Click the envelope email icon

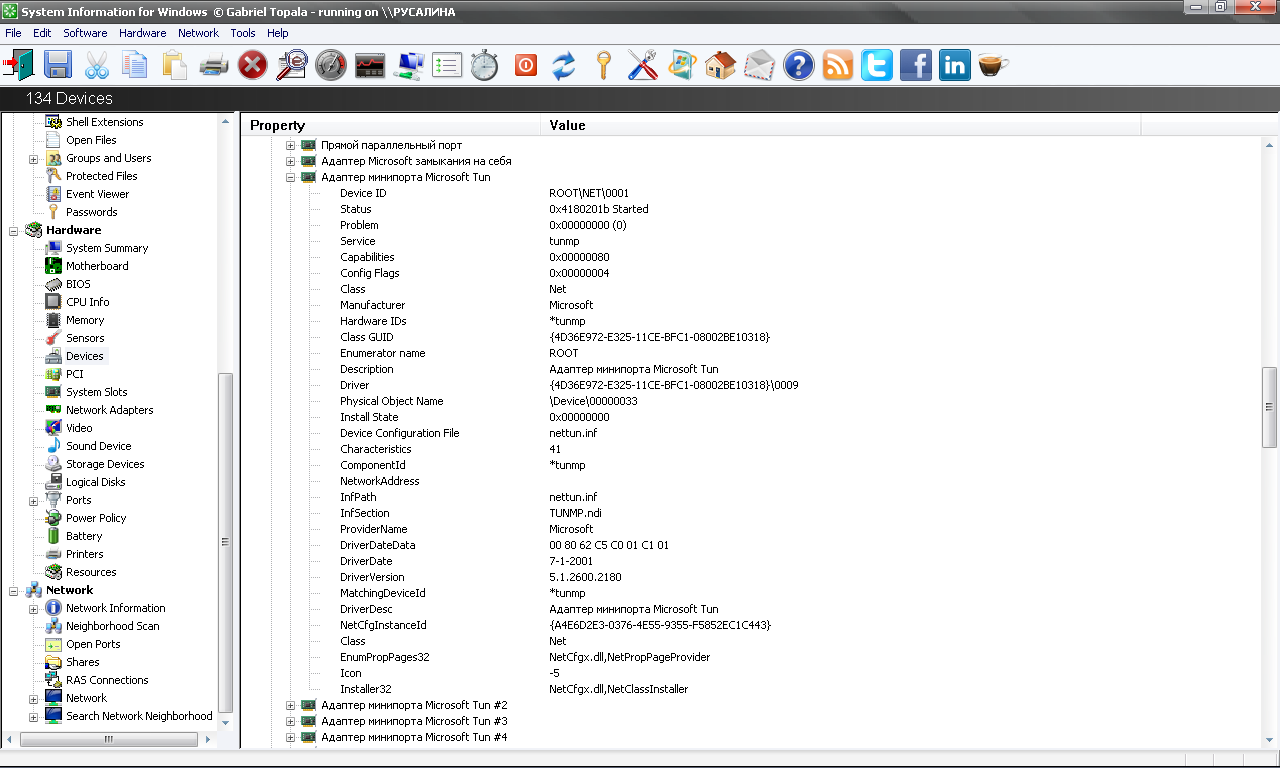click(x=759, y=66)
